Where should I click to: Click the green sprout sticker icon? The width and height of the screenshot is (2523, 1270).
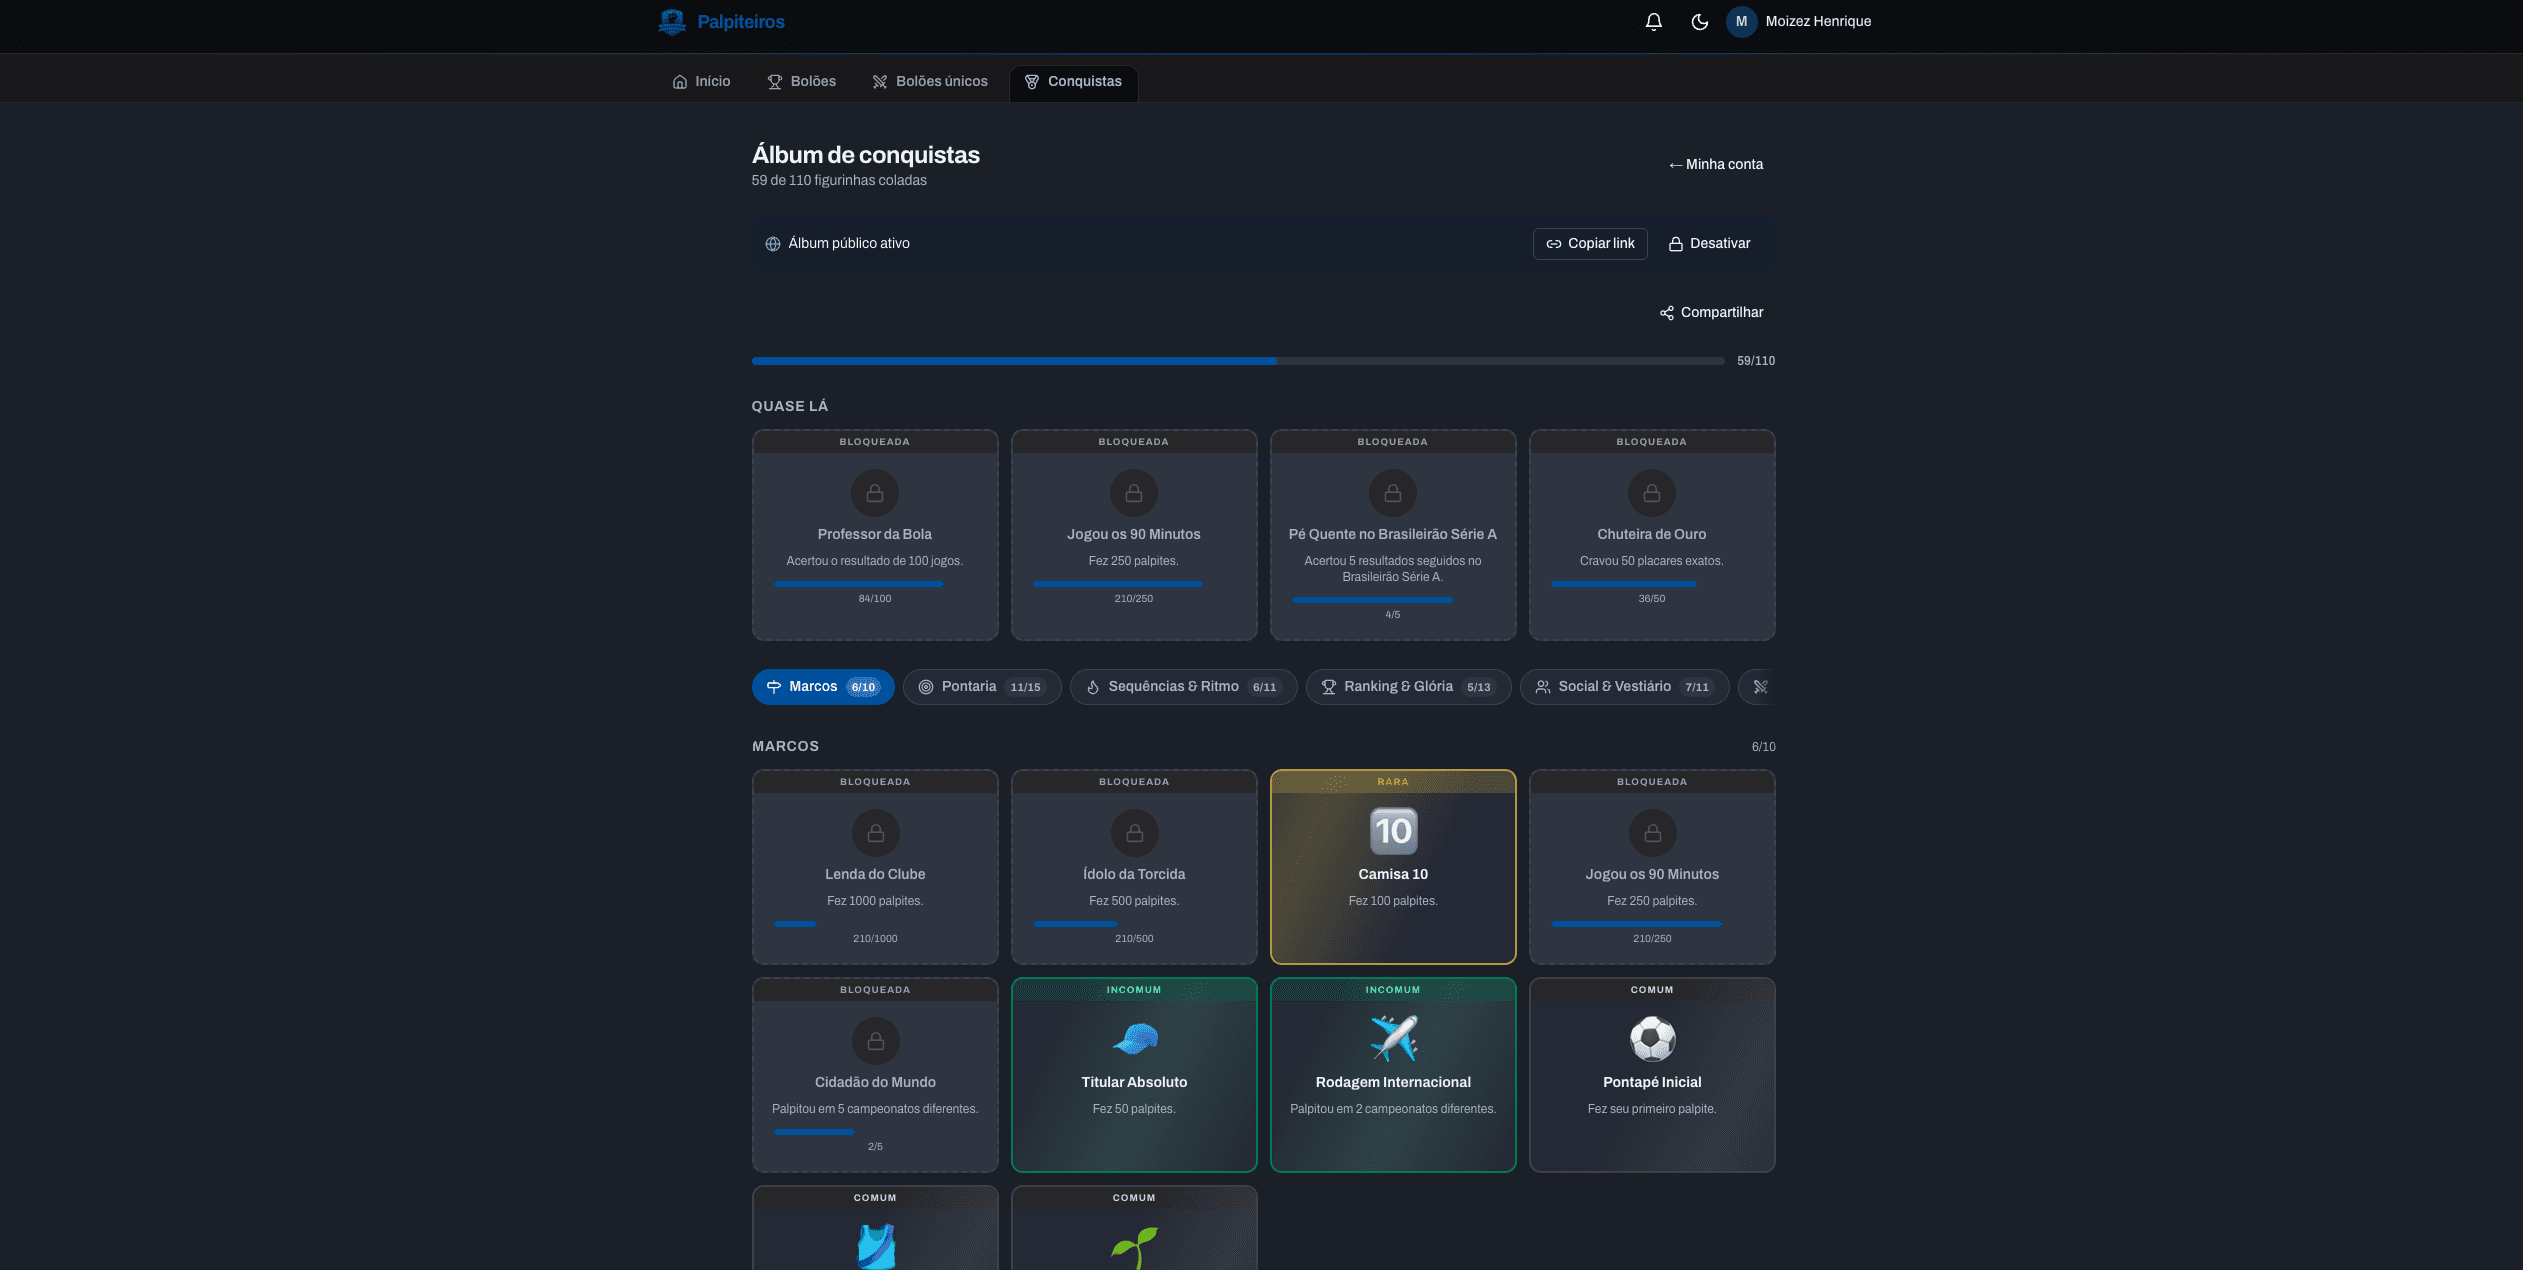1134,1247
